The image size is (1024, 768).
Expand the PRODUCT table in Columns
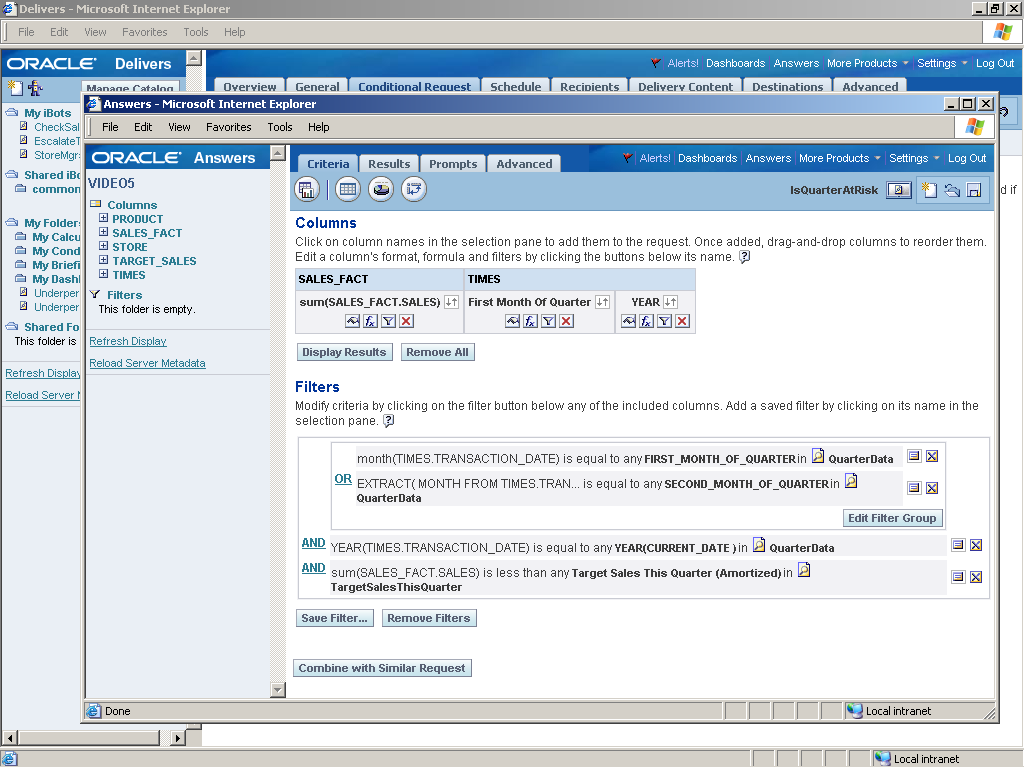coord(103,218)
